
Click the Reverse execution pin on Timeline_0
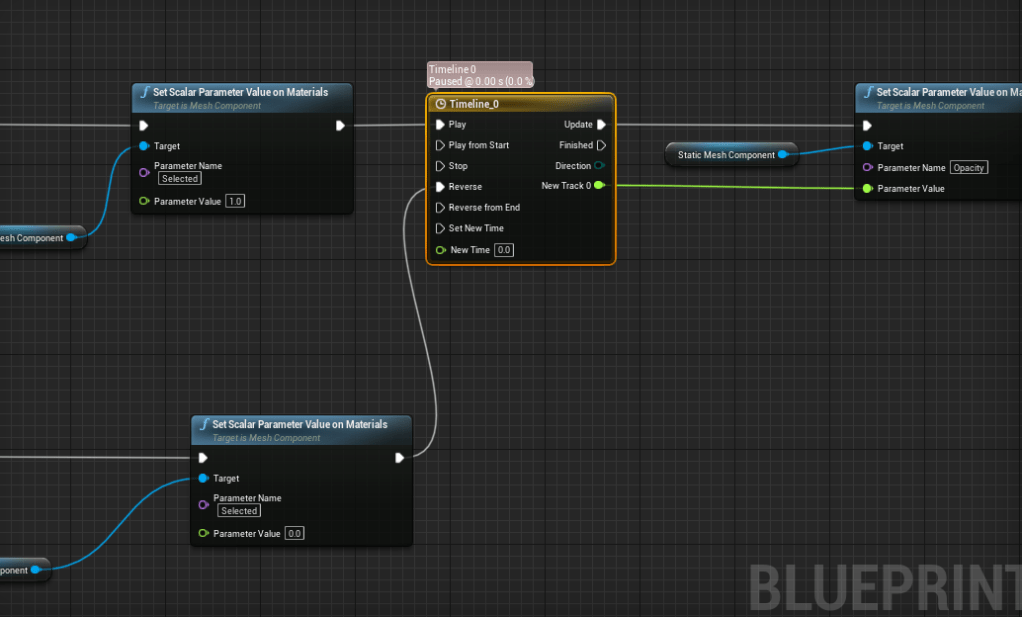[440, 187]
